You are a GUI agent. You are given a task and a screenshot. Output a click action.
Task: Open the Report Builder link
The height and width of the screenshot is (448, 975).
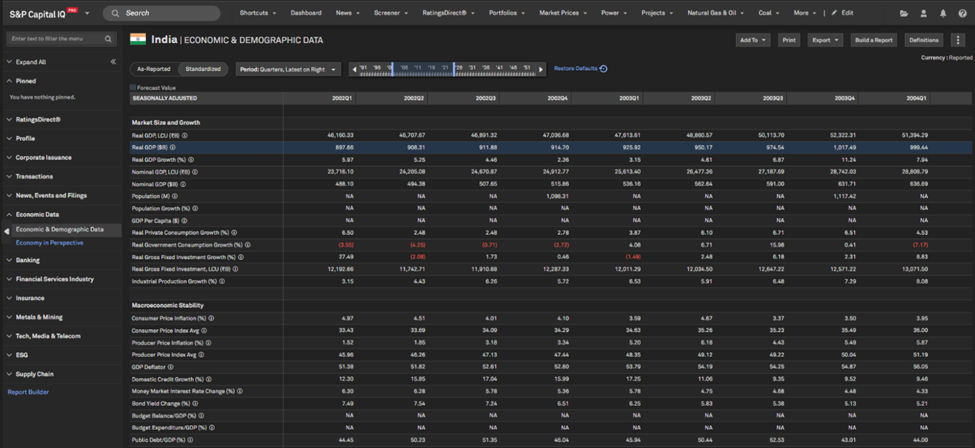pyautogui.click(x=28, y=392)
